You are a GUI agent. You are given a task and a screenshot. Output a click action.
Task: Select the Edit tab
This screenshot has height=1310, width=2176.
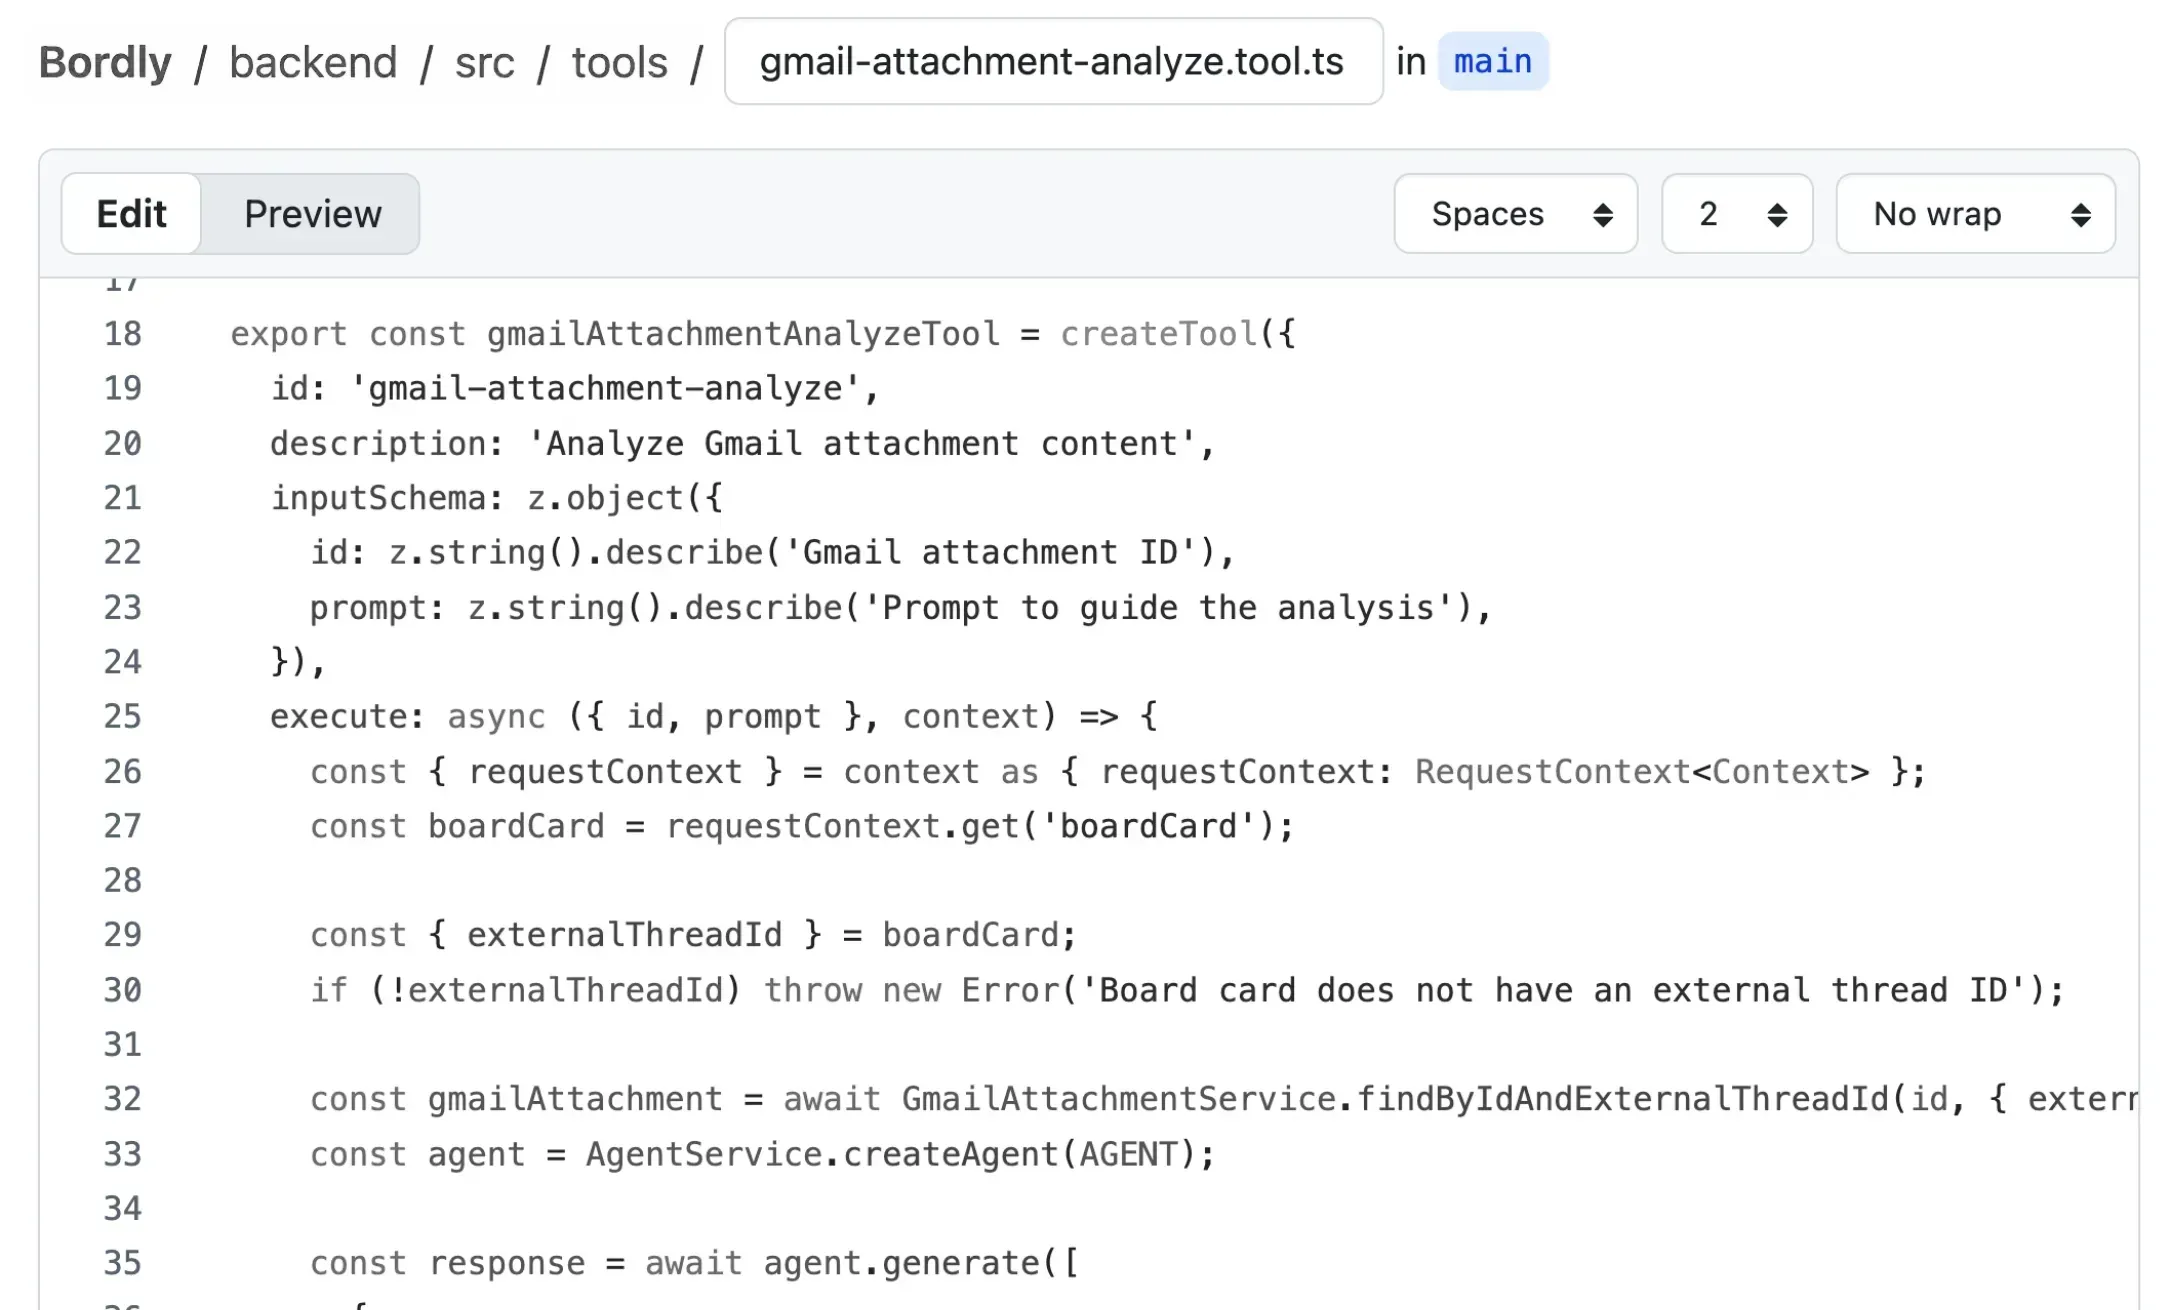(x=131, y=214)
